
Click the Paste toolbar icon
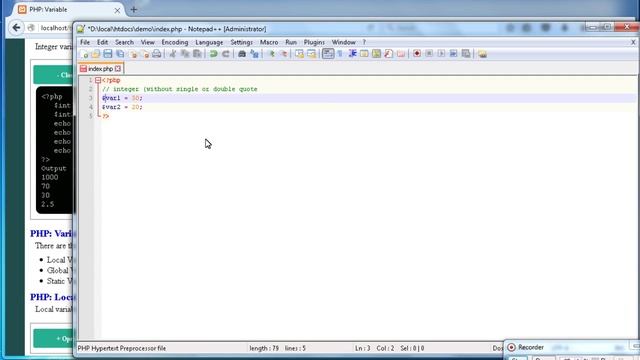[x=197, y=54]
